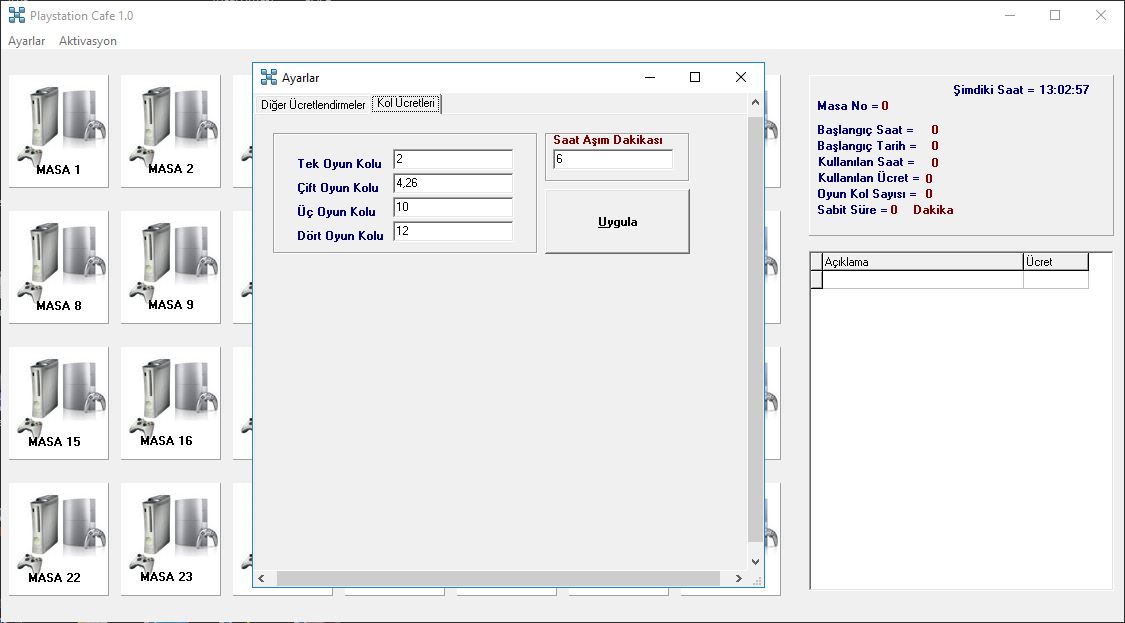
Task: Click the settings vertical scrollbar down arrow
Action: [x=755, y=562]
